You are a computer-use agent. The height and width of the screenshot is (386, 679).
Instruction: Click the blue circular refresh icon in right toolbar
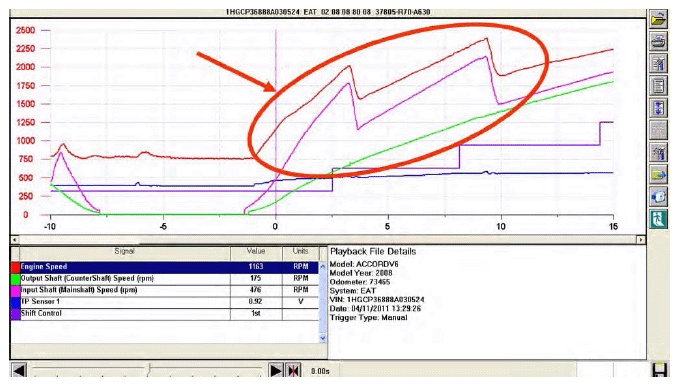(x=658, y=197)
